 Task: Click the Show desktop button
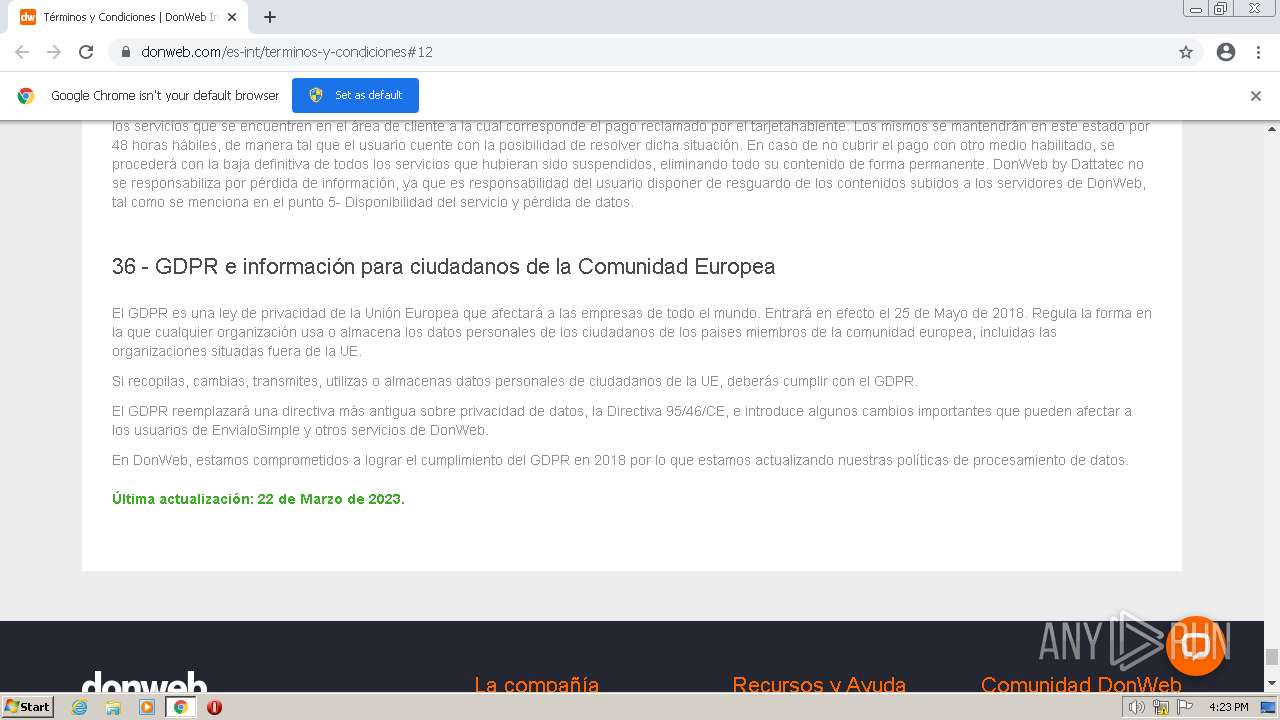[x=1269, y=707]
